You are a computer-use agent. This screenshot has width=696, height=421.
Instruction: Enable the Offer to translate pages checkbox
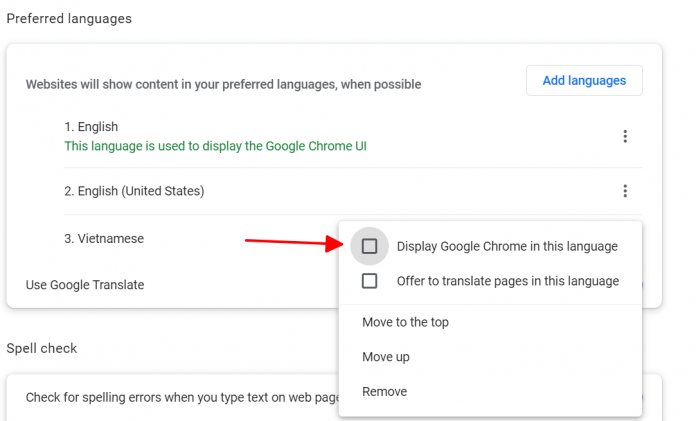pyautogui.click(x=369, y=281)
